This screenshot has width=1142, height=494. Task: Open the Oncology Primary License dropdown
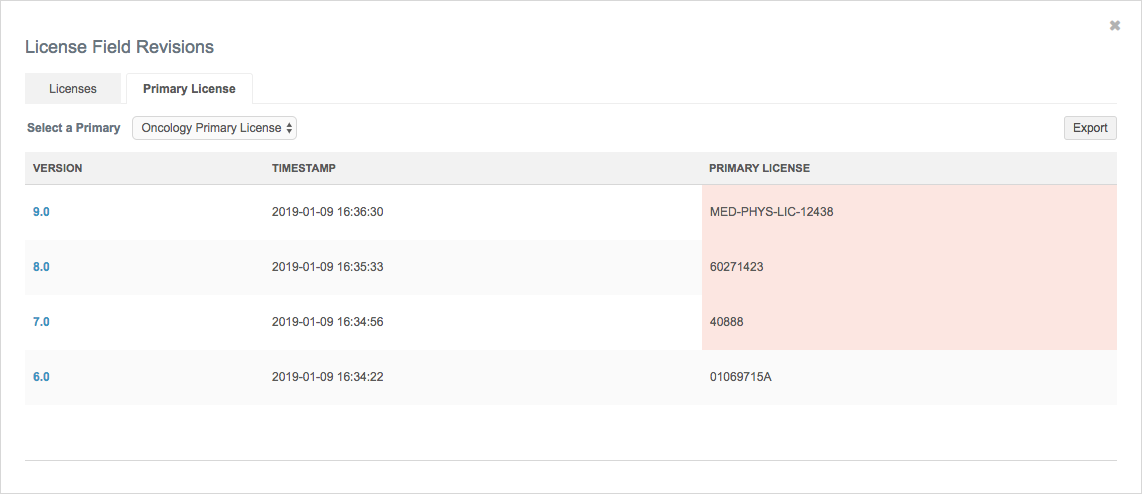[215, 128]
